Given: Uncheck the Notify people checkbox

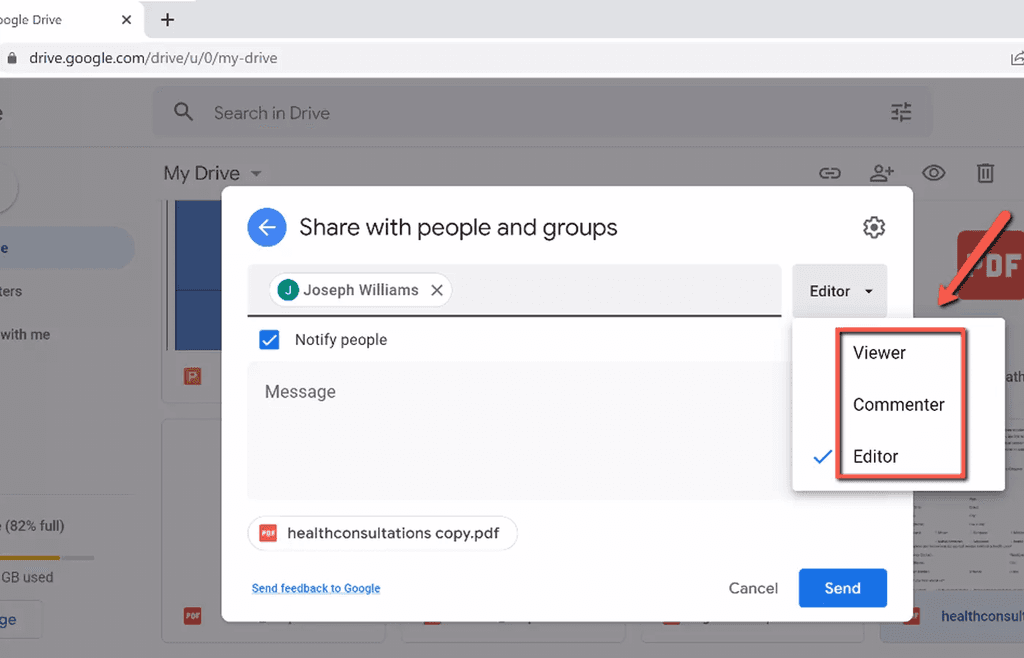Looking at the screenshot, I should click(x=268, y=339).
